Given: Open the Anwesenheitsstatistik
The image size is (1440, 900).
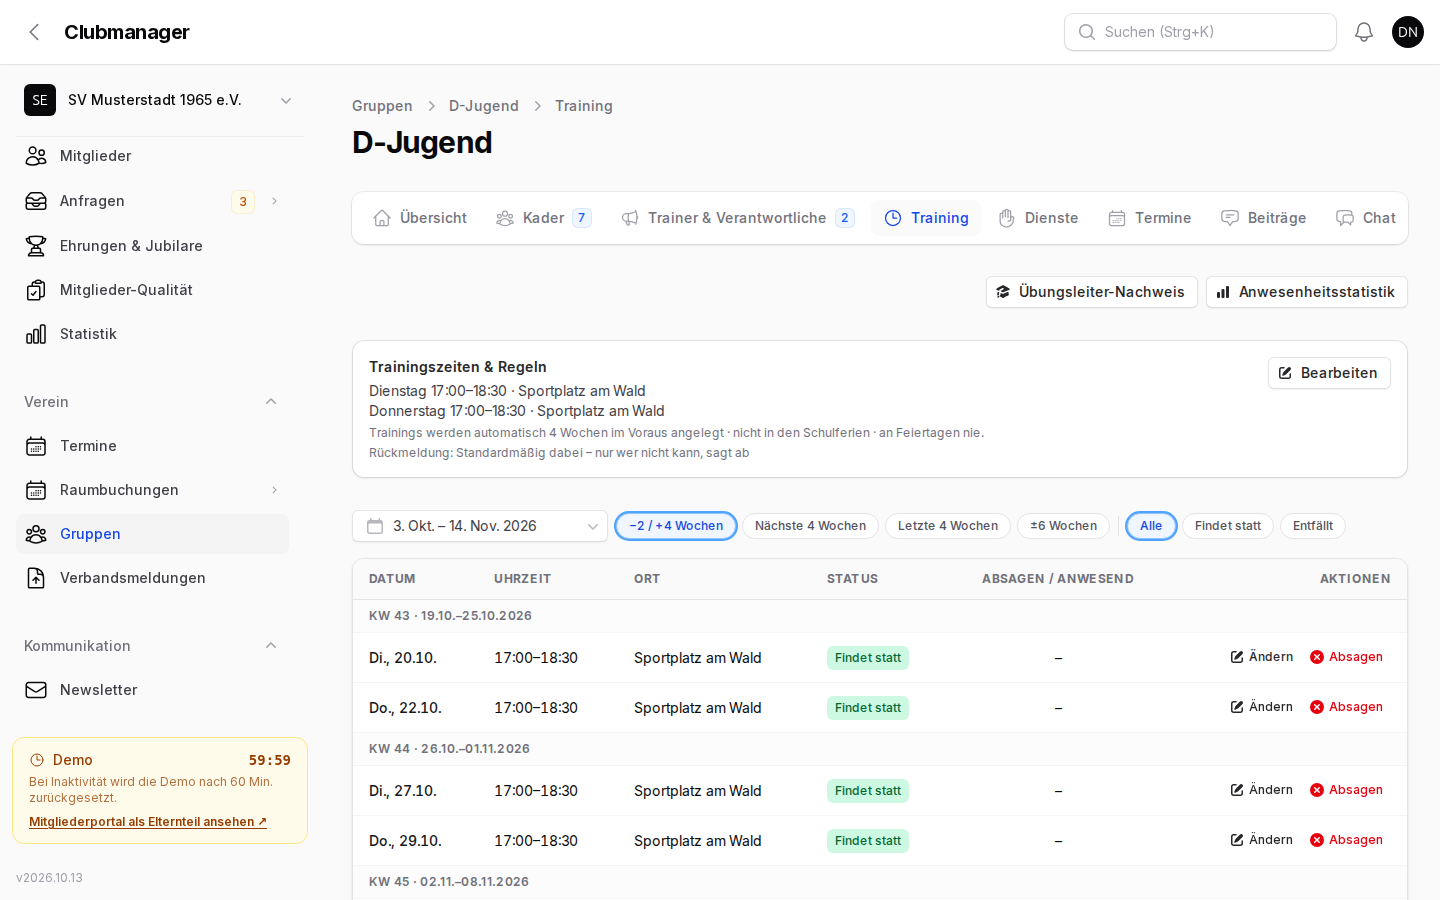Looking at the screenshot, I should pos(1306,292).
